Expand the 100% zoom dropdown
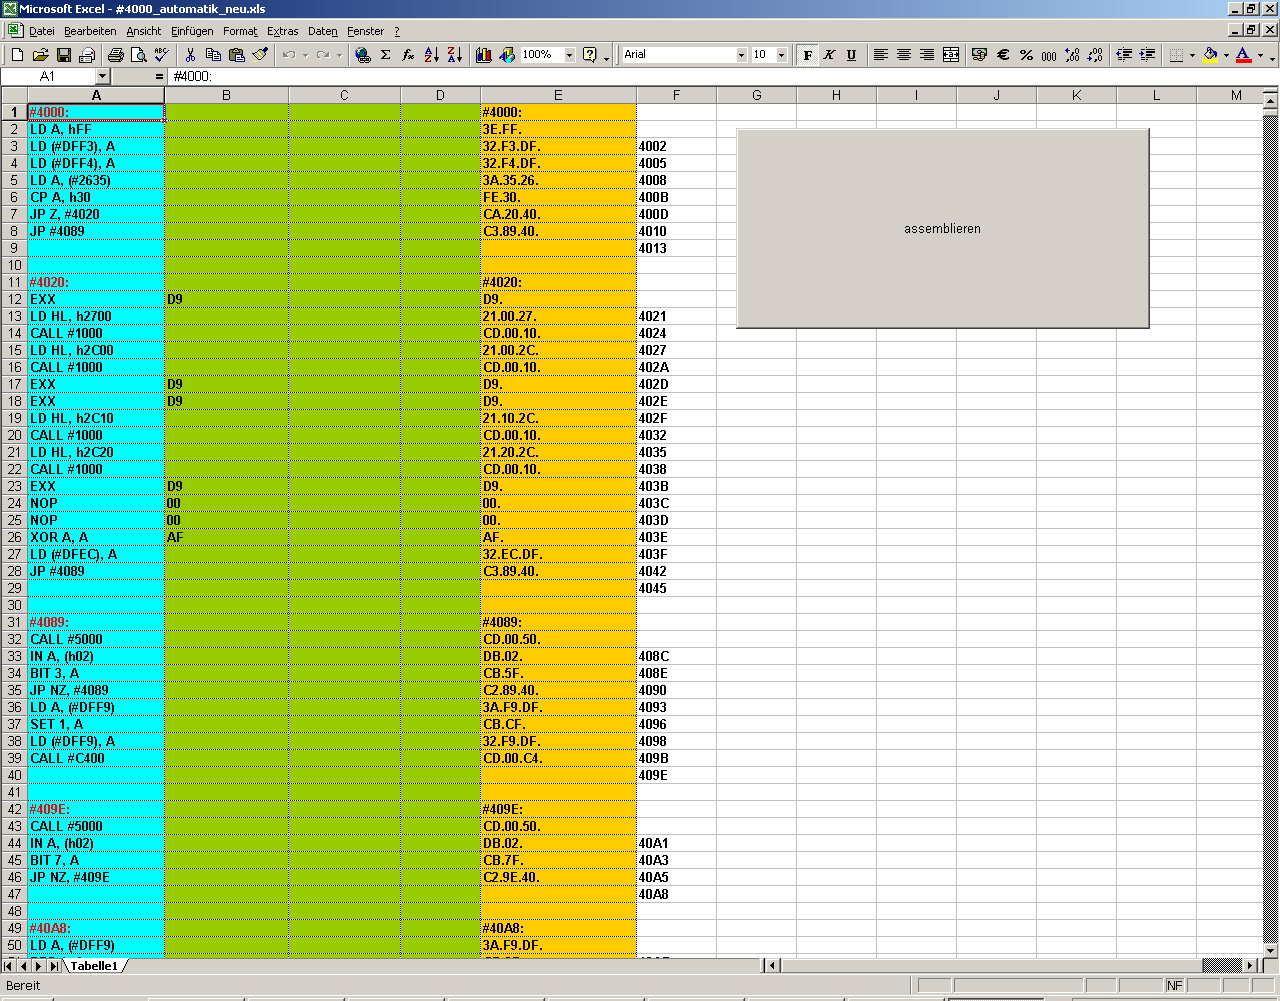The width and height of the screenshot is (1280, 1001). (x=569, y=55)
